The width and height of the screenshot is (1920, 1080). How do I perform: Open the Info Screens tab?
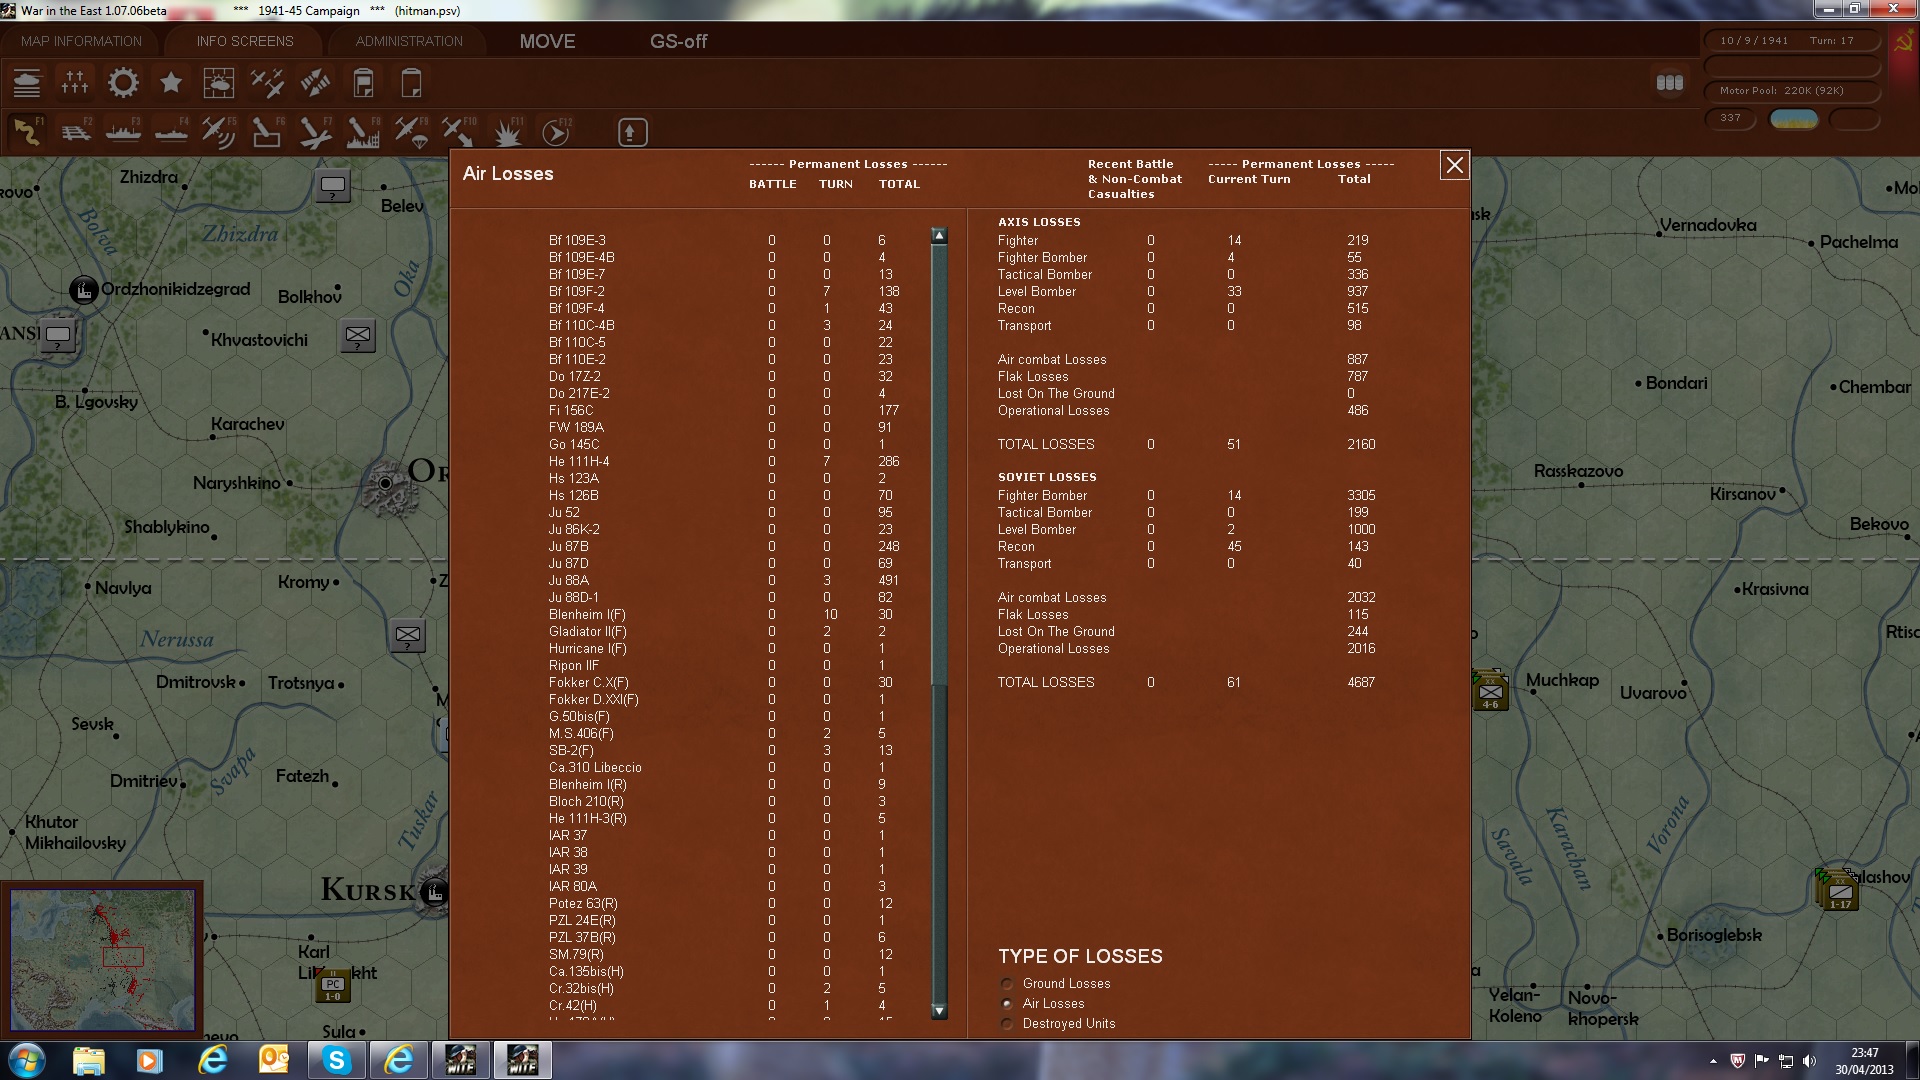(x=245, y=41)
